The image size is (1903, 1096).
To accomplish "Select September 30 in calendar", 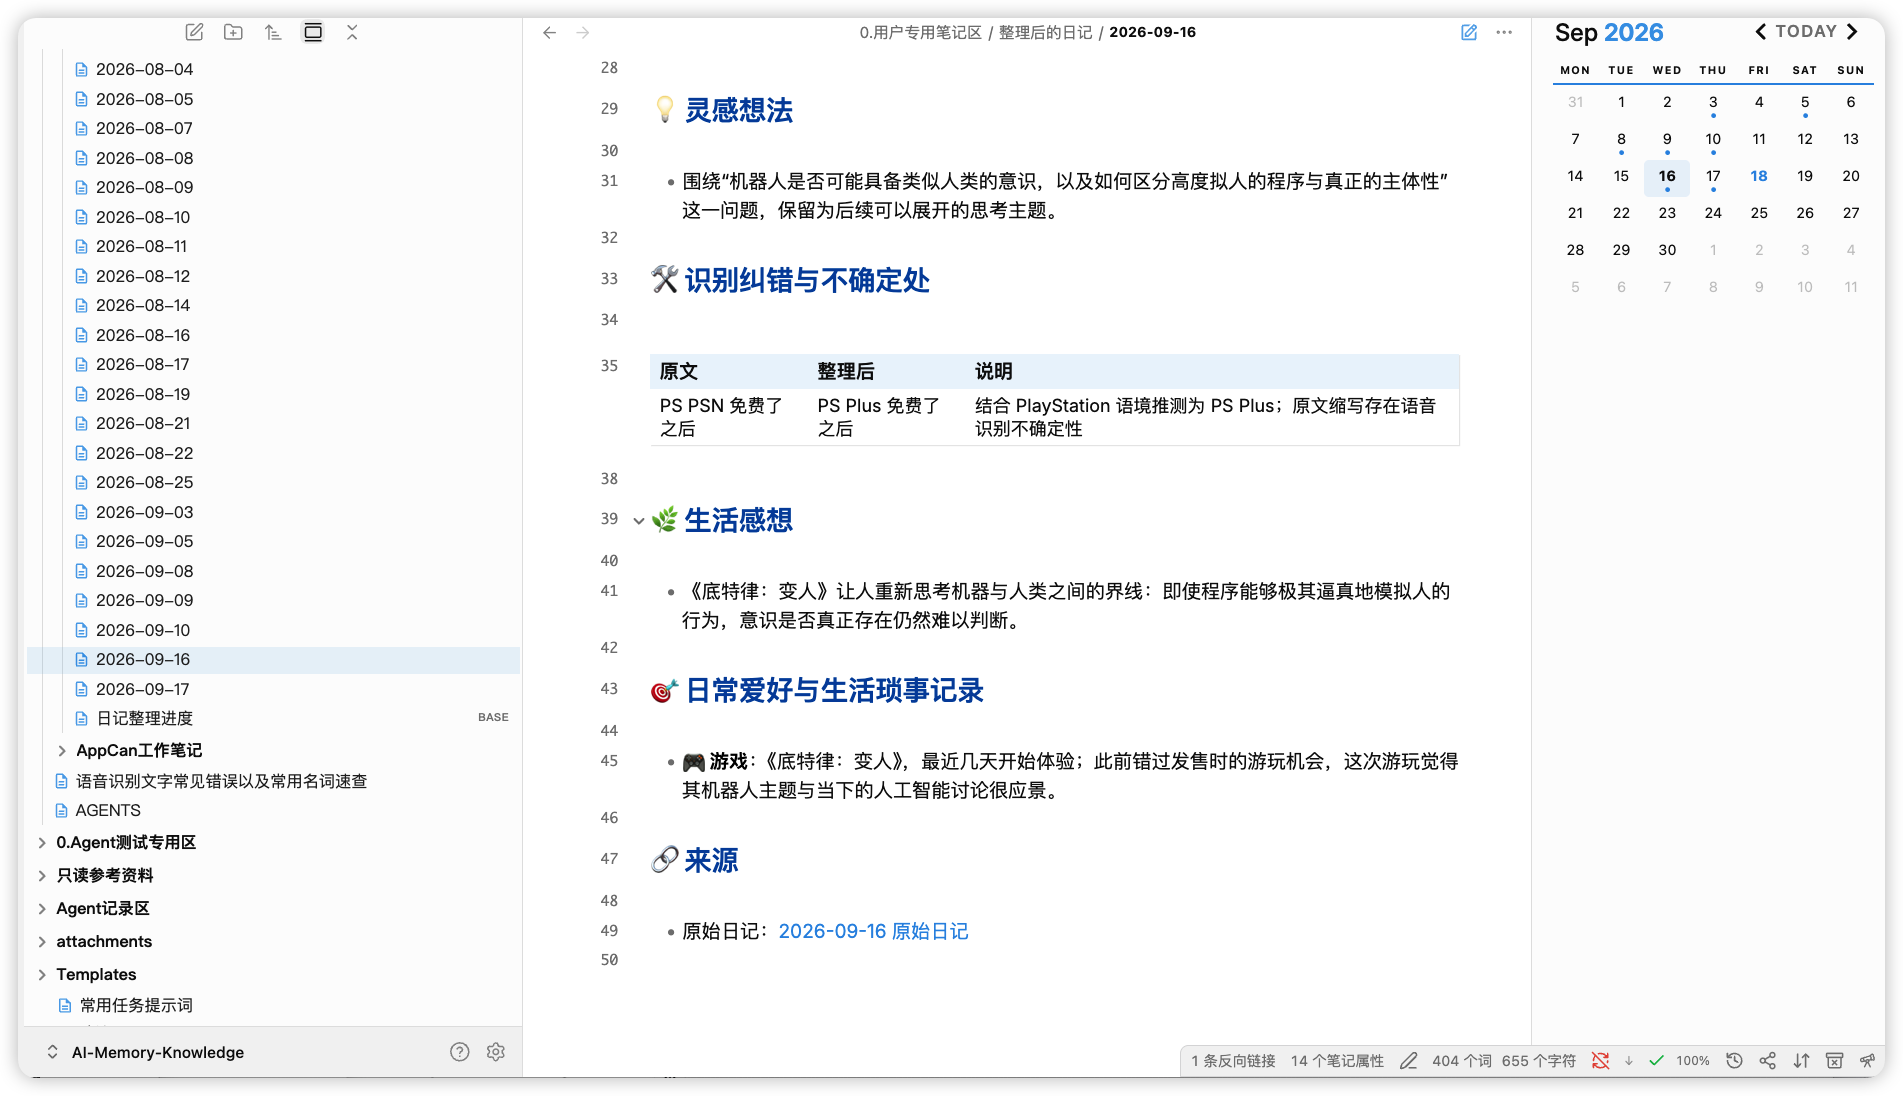I will point(1667,250).
